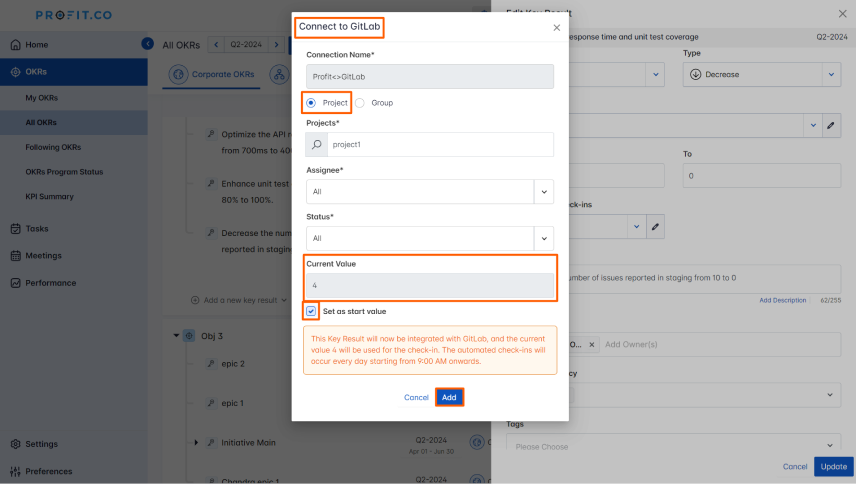Click the Performance chart icon
The image size is (856, 484).
pos(15,283)
